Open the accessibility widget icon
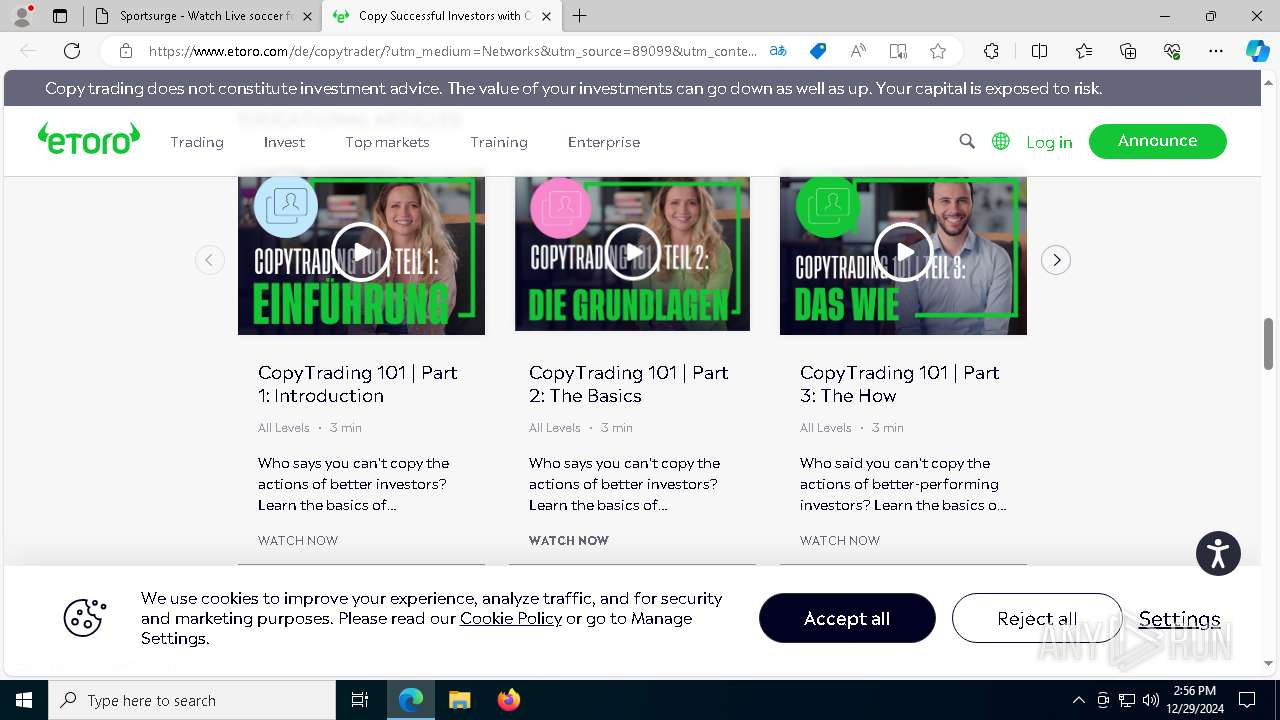 1218,553
